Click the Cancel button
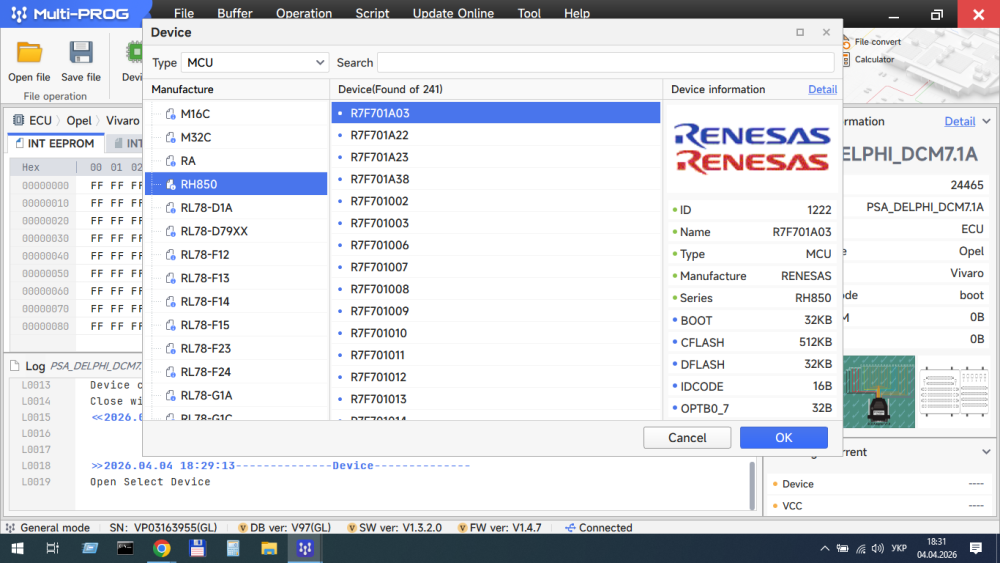Viewport: 1000px width, 563px height. click(x=687, y=437)
